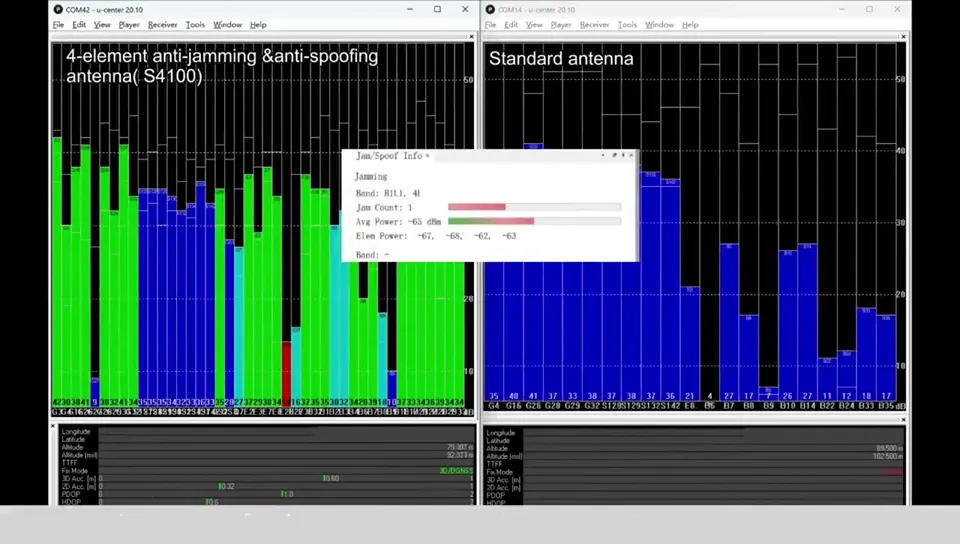Close the signal chart panel in COM42 window
The image size is (960, 544).
471,37
